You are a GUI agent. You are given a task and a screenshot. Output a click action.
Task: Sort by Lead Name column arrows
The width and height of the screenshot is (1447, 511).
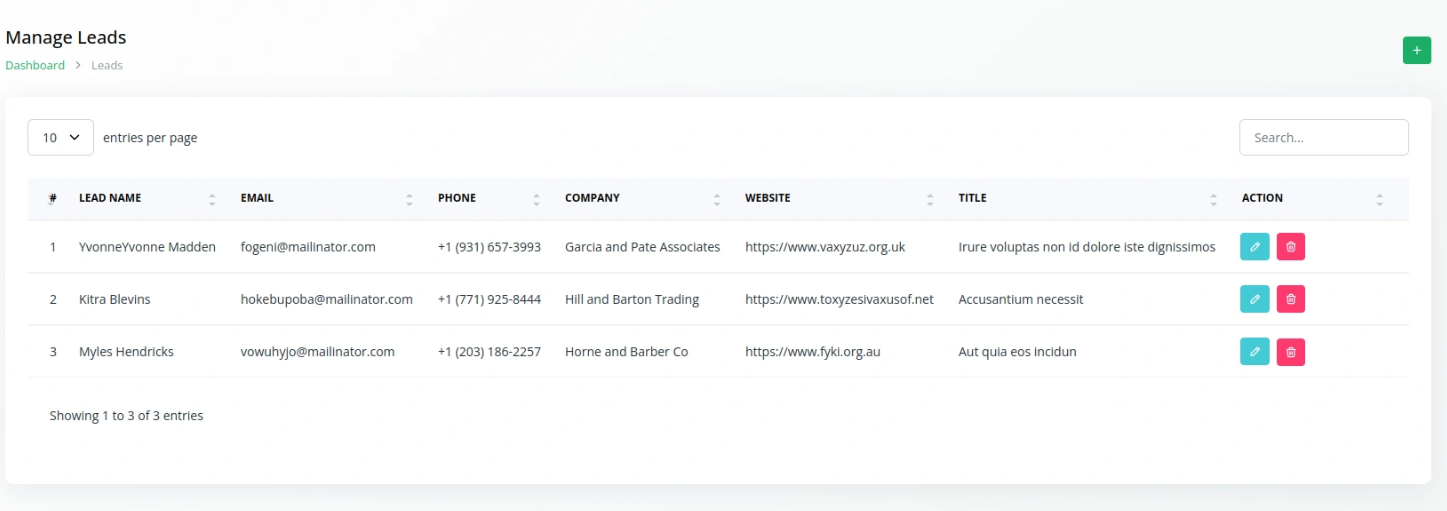212,199
